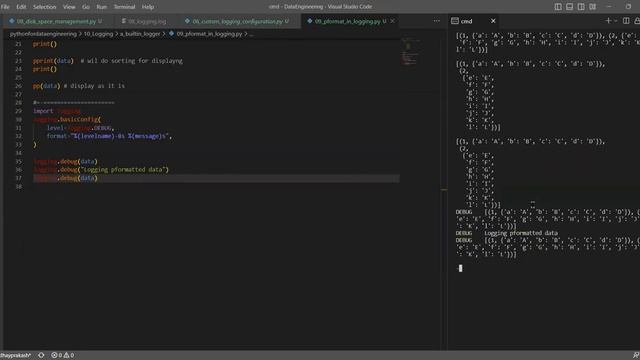
Task: Click the level=logging.DEBUG line
Action: tap(80, 128)
